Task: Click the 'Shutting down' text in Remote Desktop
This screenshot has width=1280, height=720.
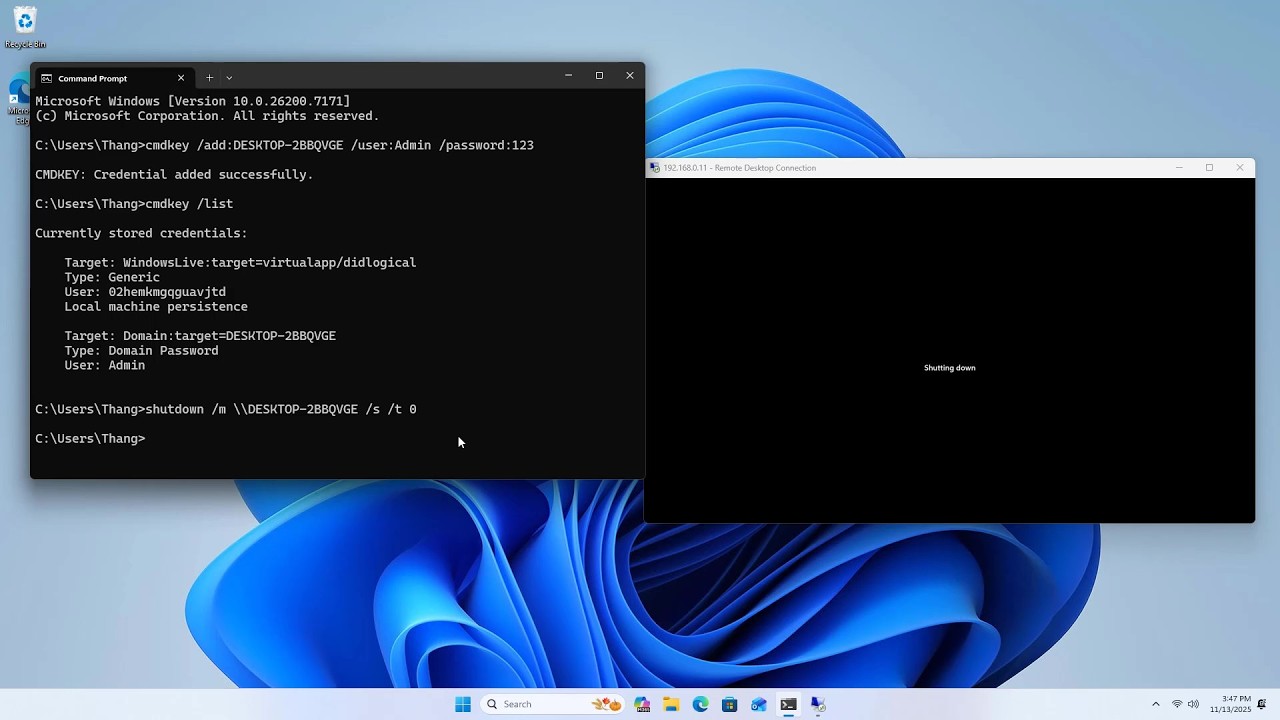Action: click(x=949, y=368)
